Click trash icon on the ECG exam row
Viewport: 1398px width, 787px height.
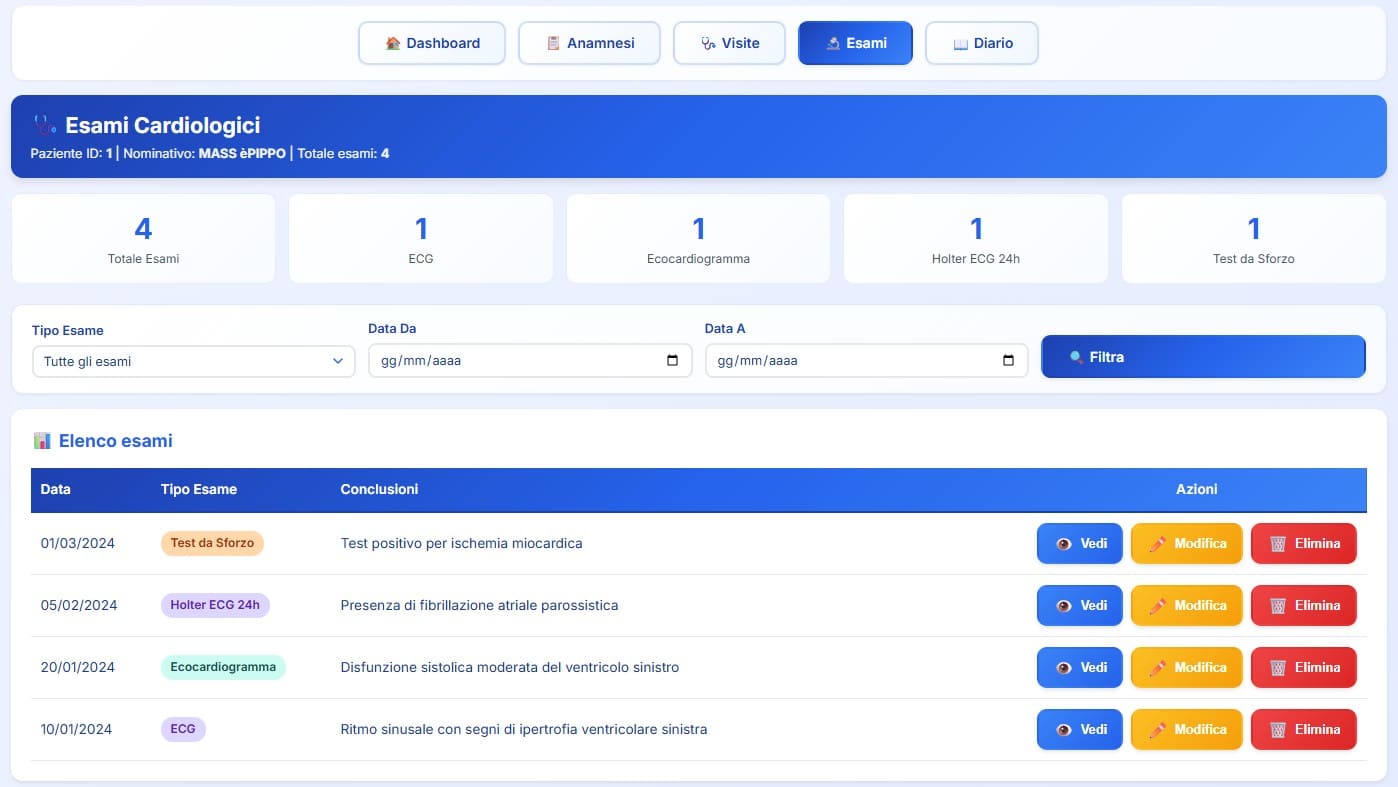click(1278, 730)
